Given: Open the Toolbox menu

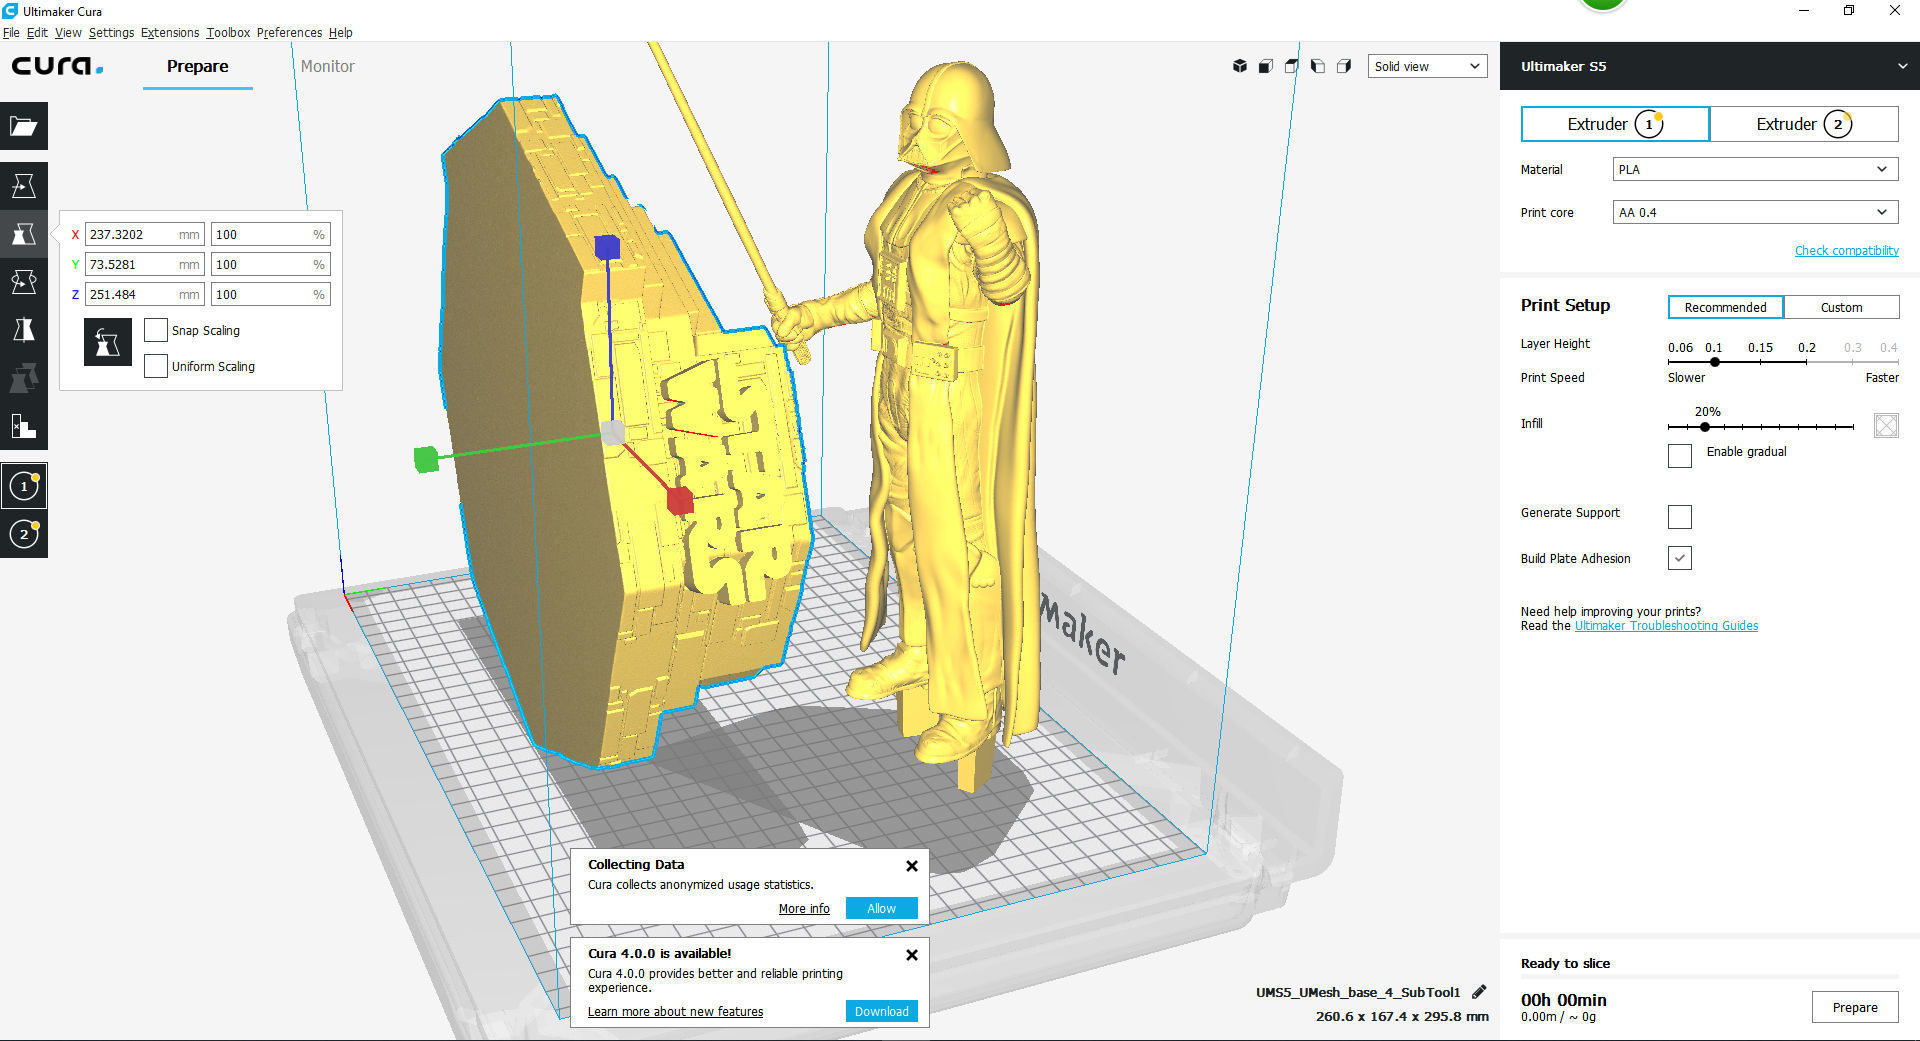Looking at the screenshot, I should [x=228, y=32].
